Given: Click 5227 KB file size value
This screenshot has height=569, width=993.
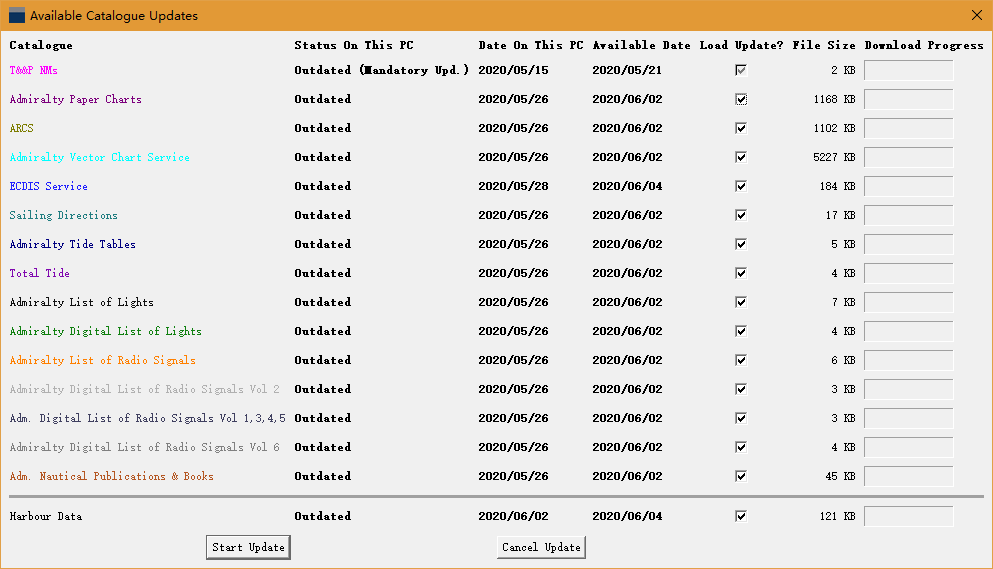Looking at the screenshot, I should (x=834, y=157).
